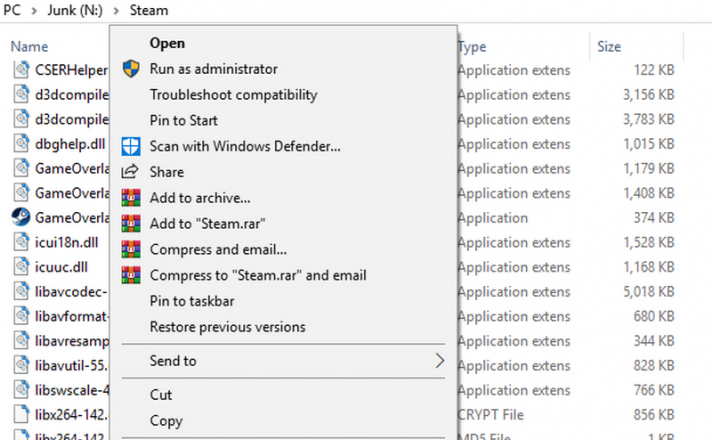
Task: Choose Add to archive...
Action: (283, 198)
